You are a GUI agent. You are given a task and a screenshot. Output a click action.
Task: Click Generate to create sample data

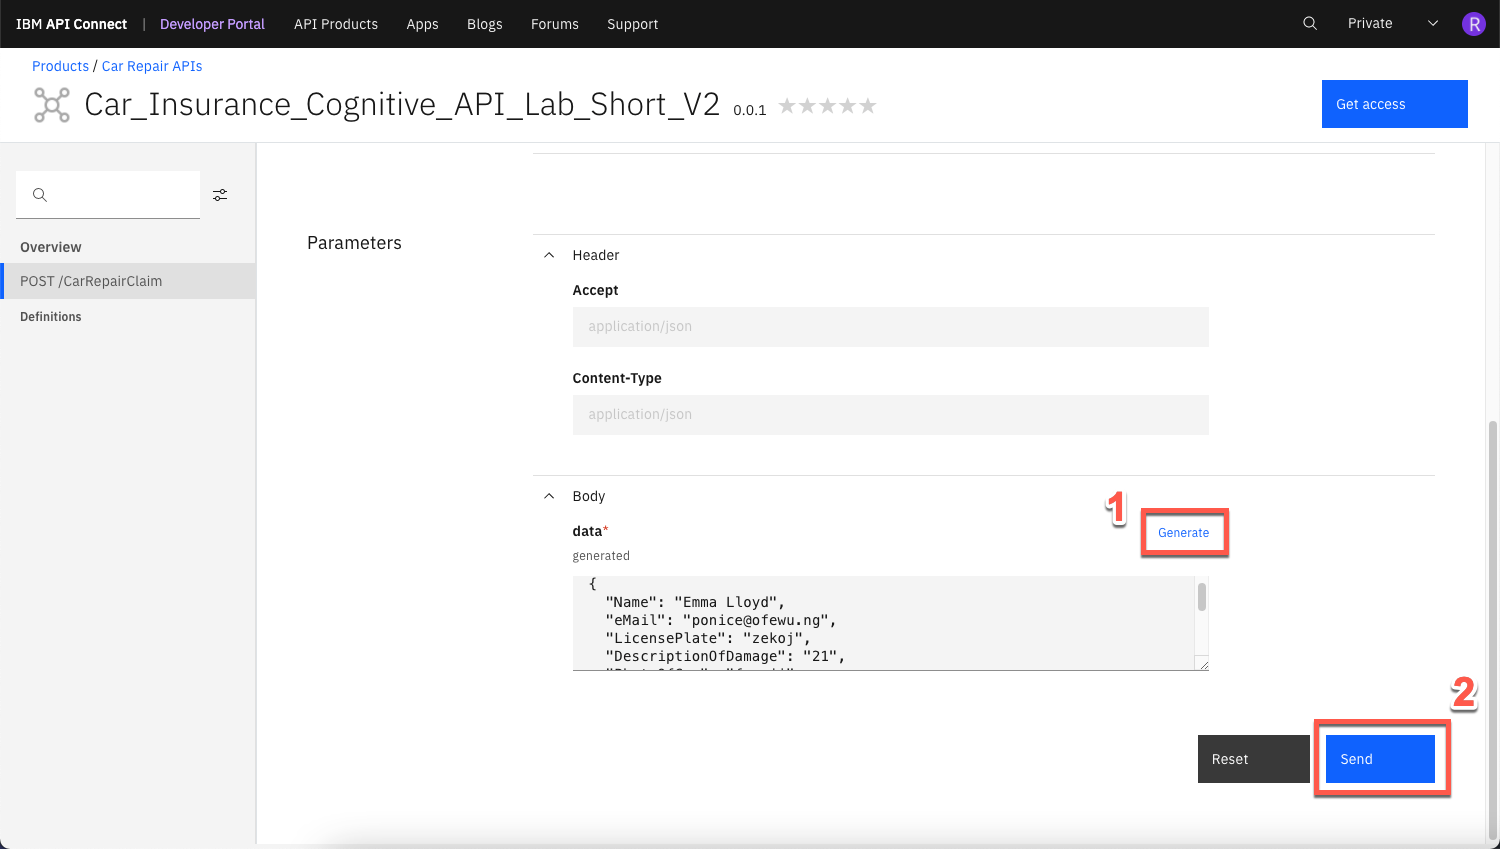coord(1184,533)
